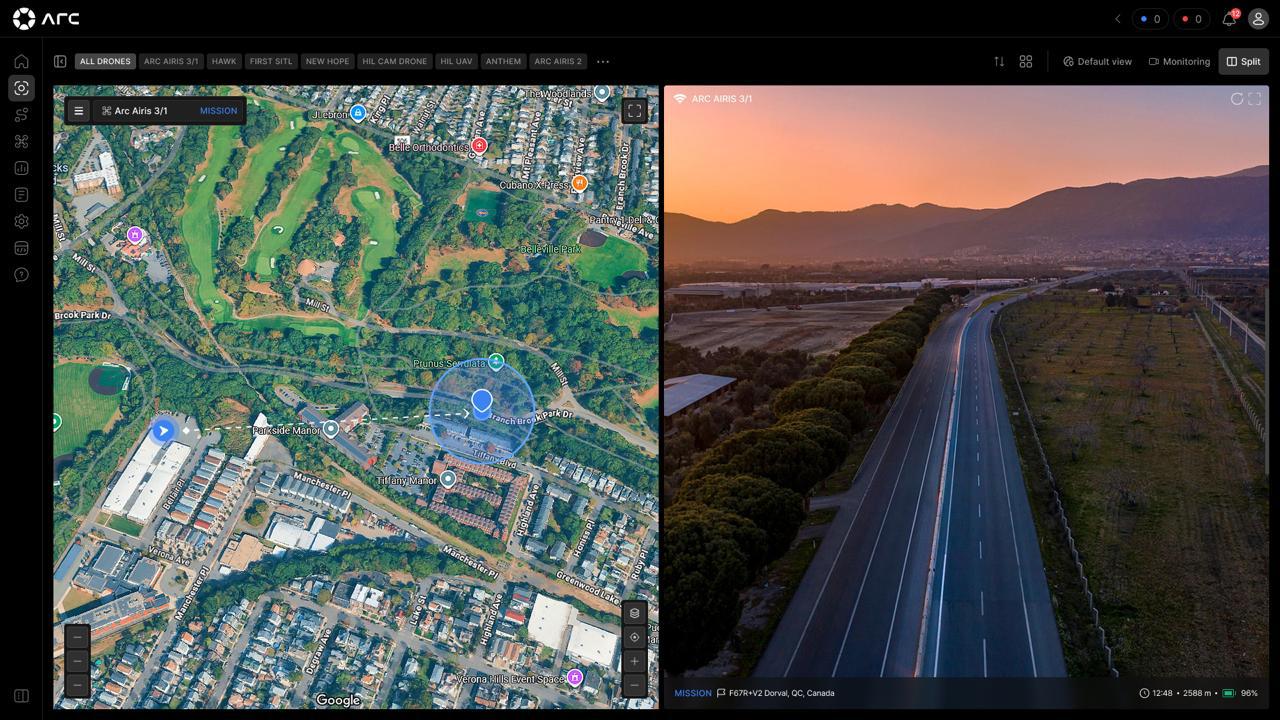Click the Parkside Manor map marker
This screenshot has height=720, width=1280.
[x=331, y=430]
